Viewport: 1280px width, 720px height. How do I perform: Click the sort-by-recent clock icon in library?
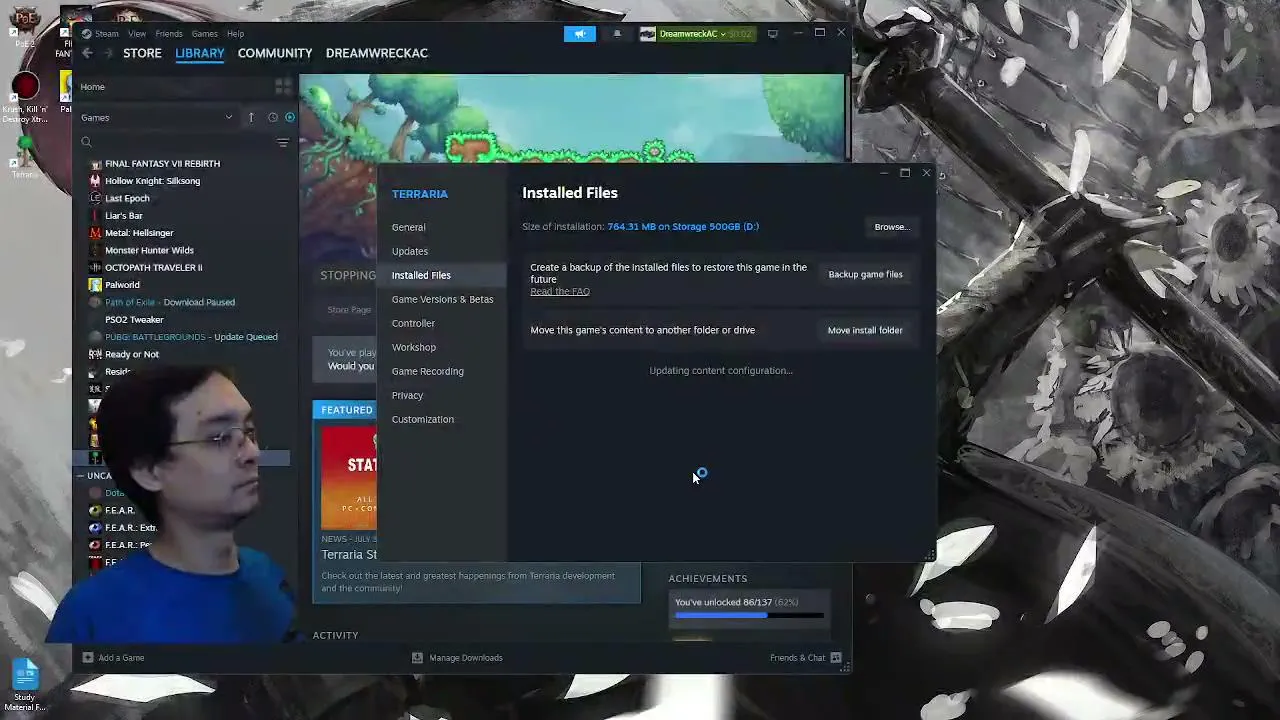pos(272,118)
